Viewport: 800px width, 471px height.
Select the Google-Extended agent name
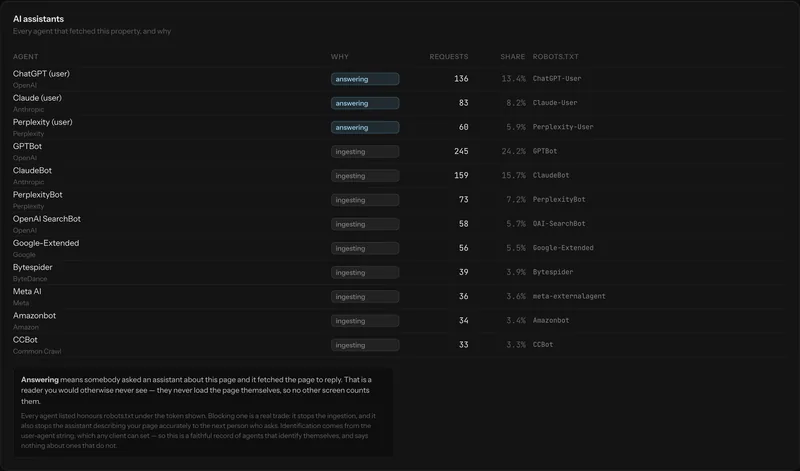[46, 243]
